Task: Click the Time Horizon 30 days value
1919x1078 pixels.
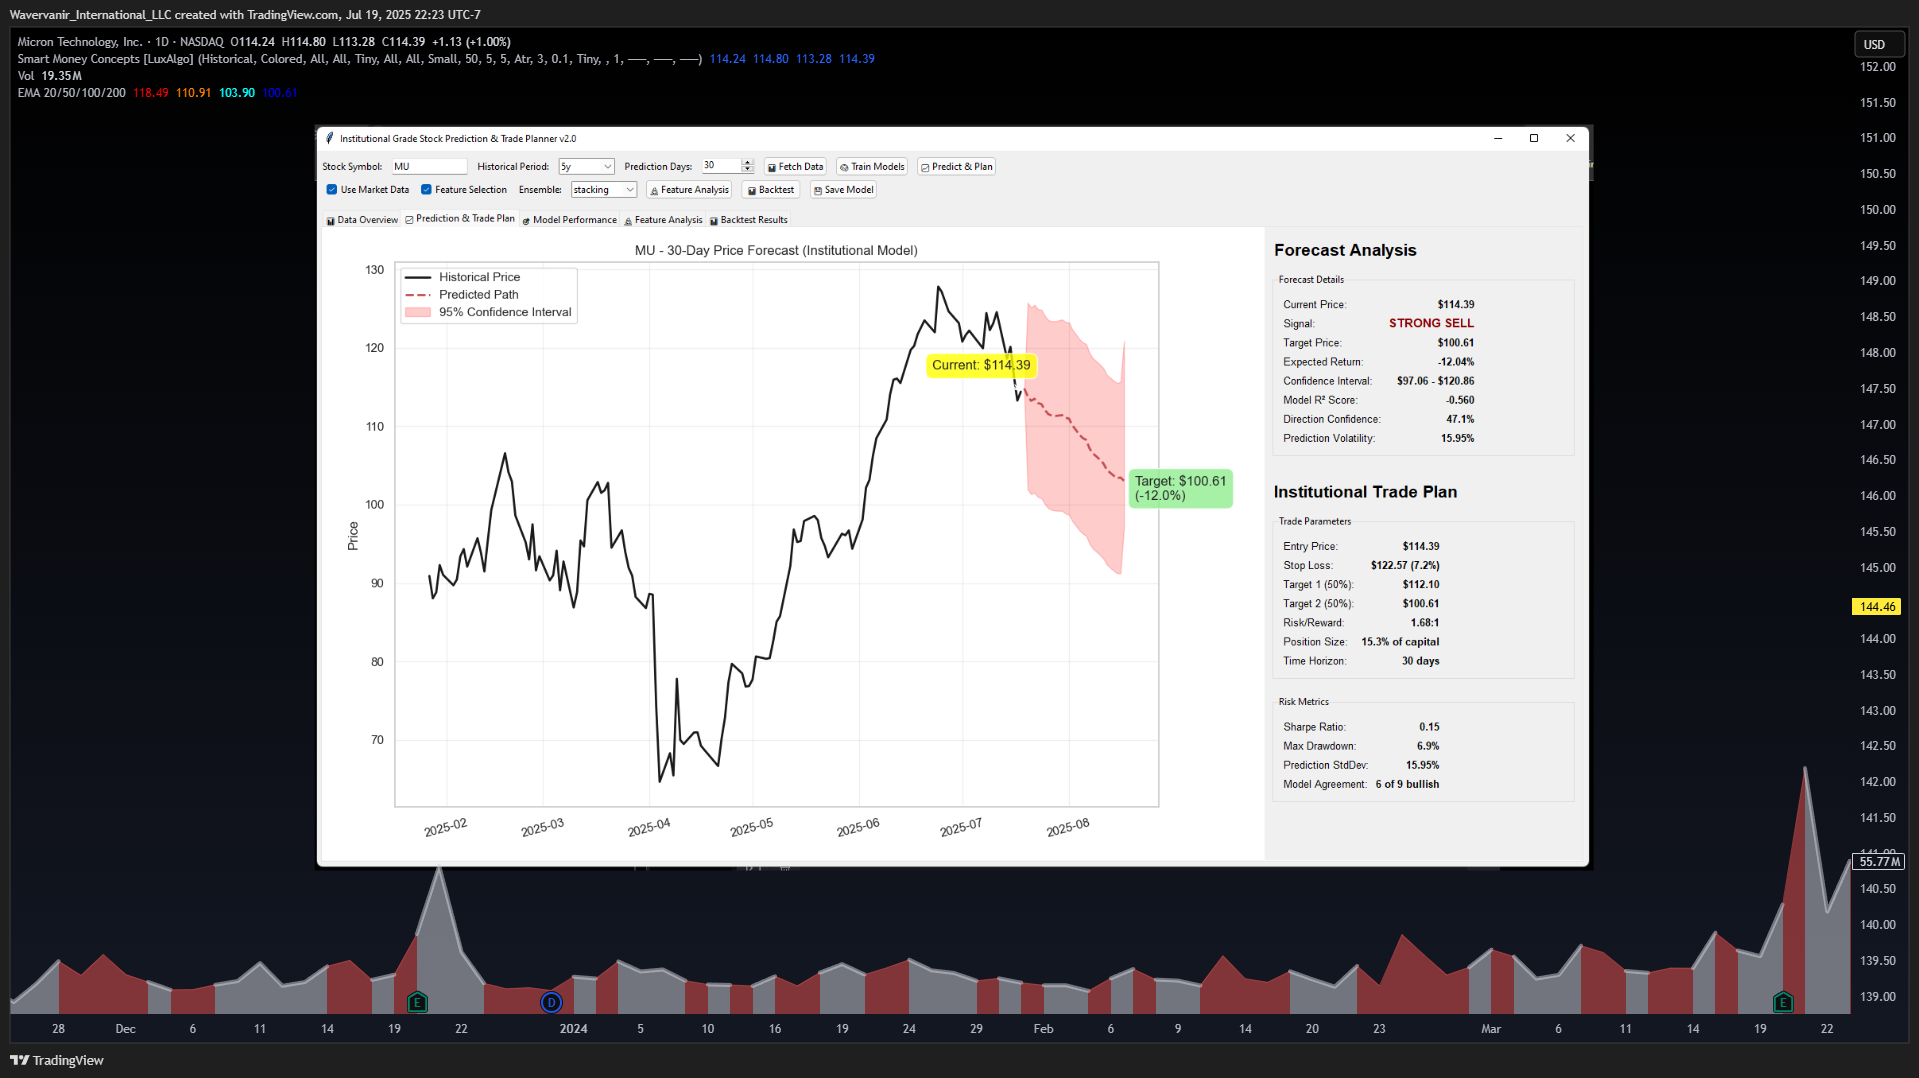Action: pyautogui.click(x=1420, y=660)
